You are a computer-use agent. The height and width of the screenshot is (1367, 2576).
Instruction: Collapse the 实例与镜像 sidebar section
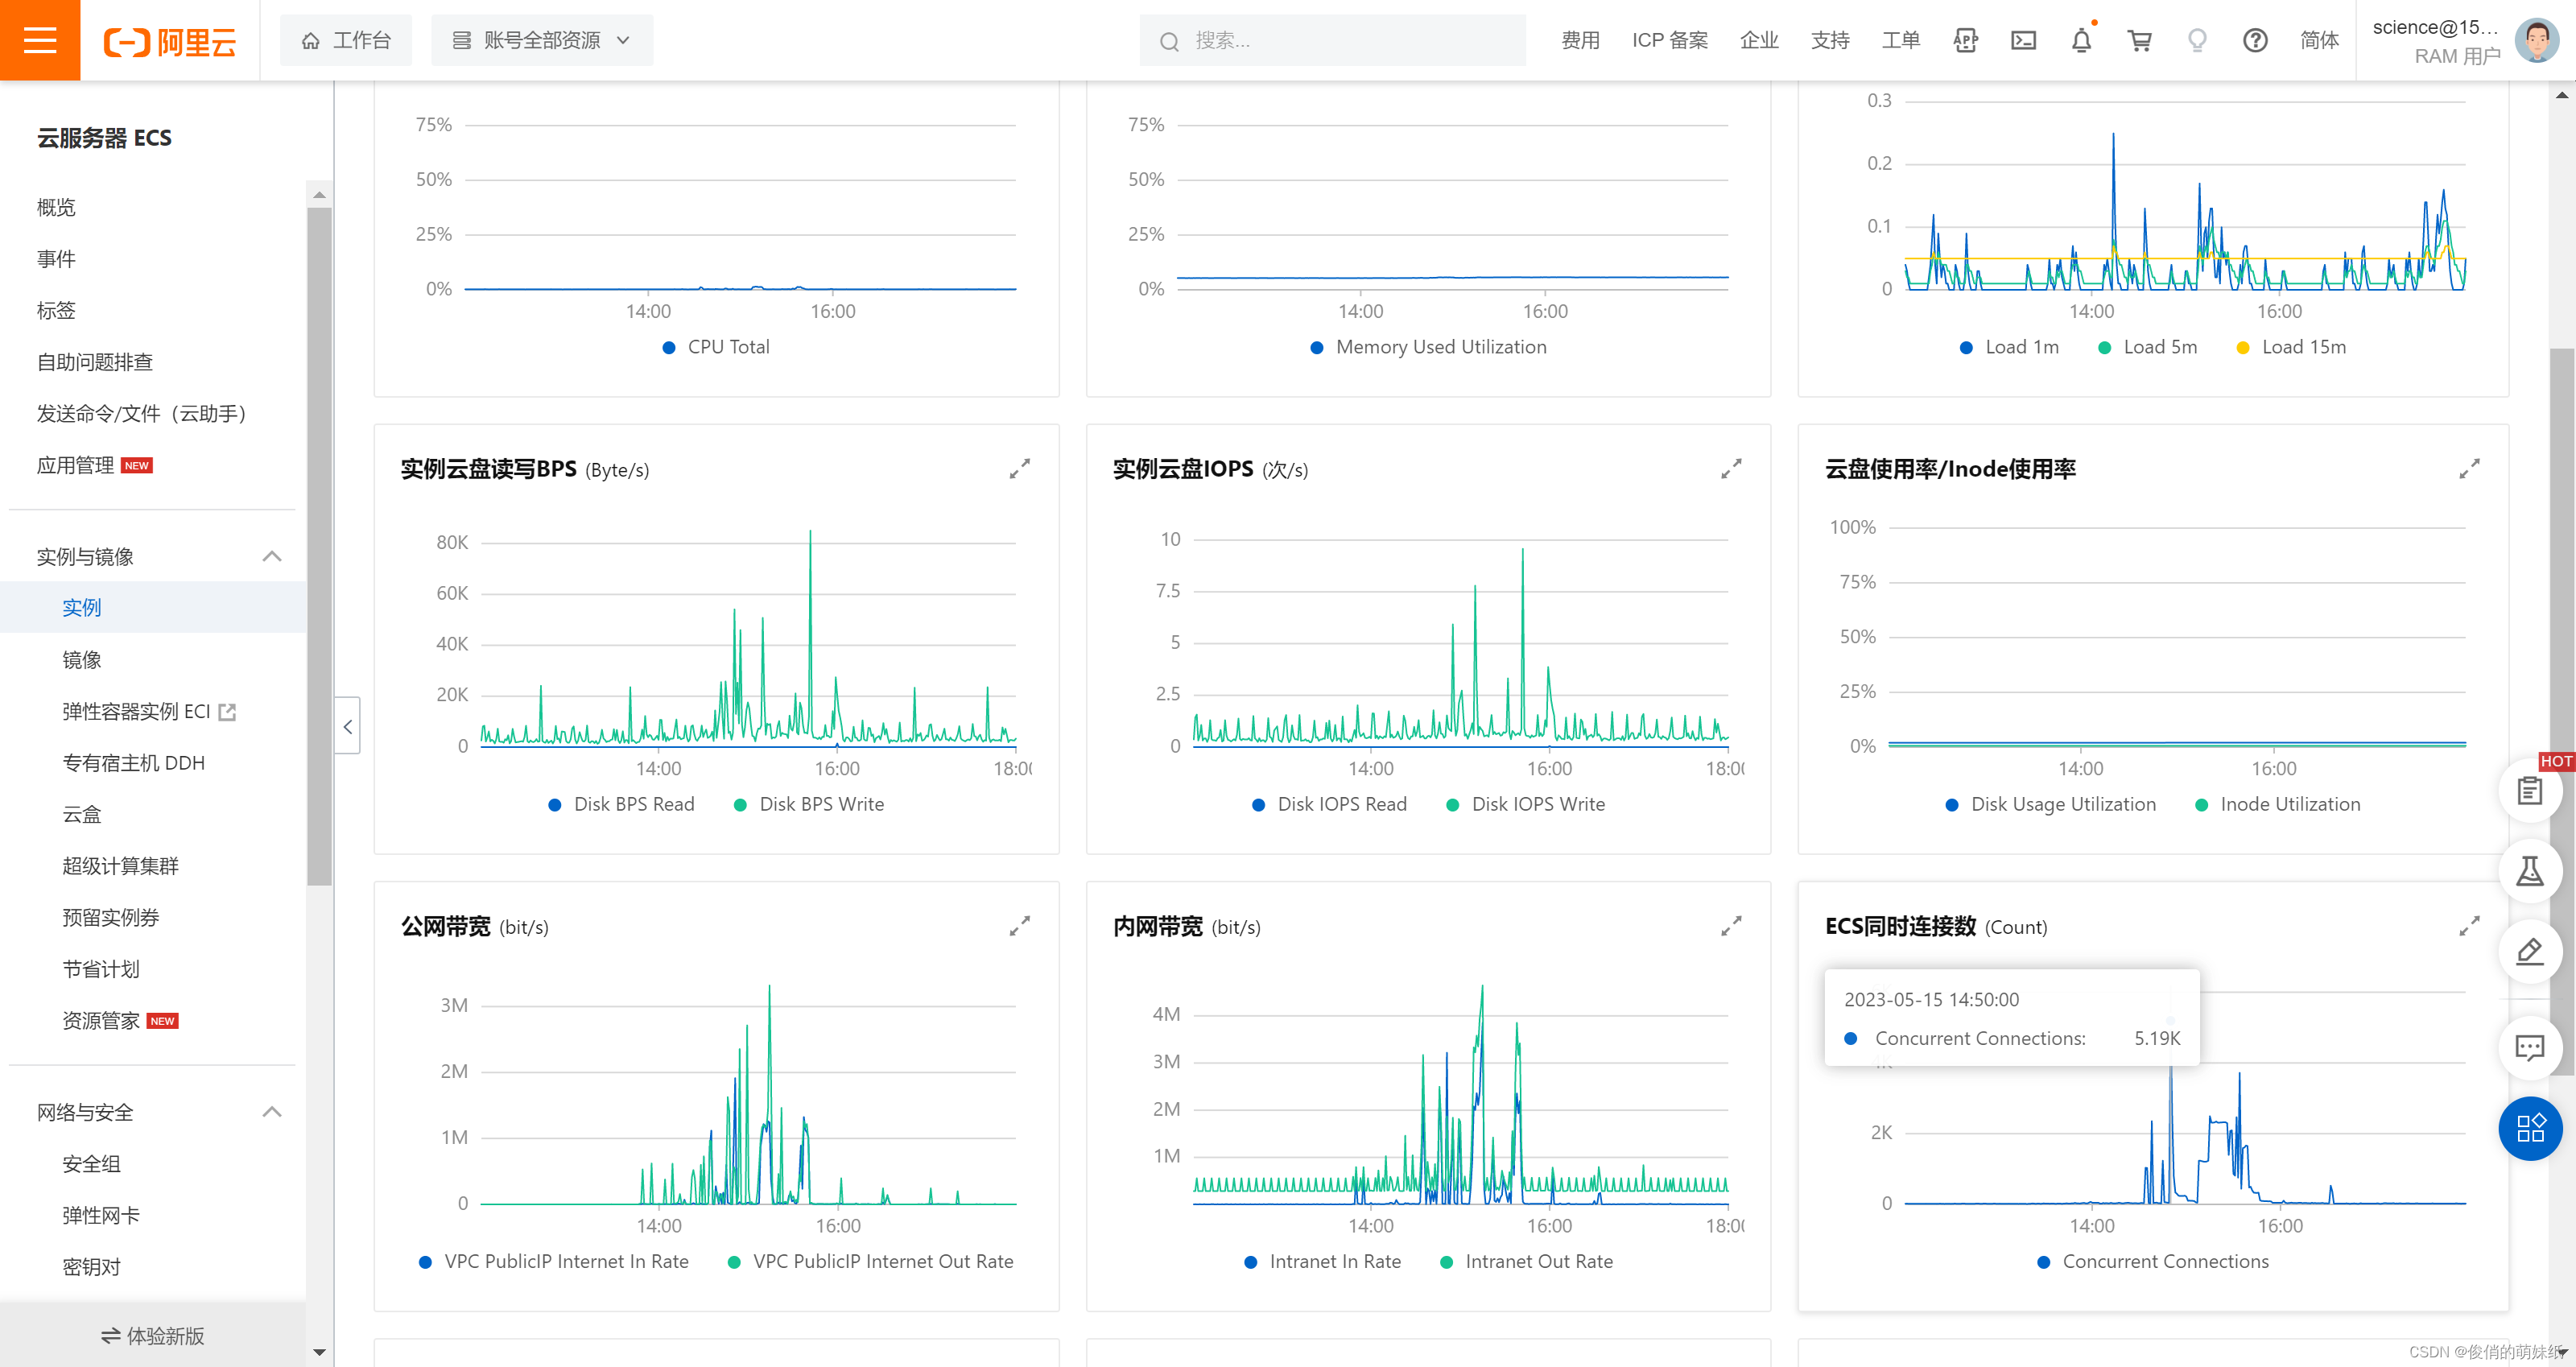click(x=271, y=556)
